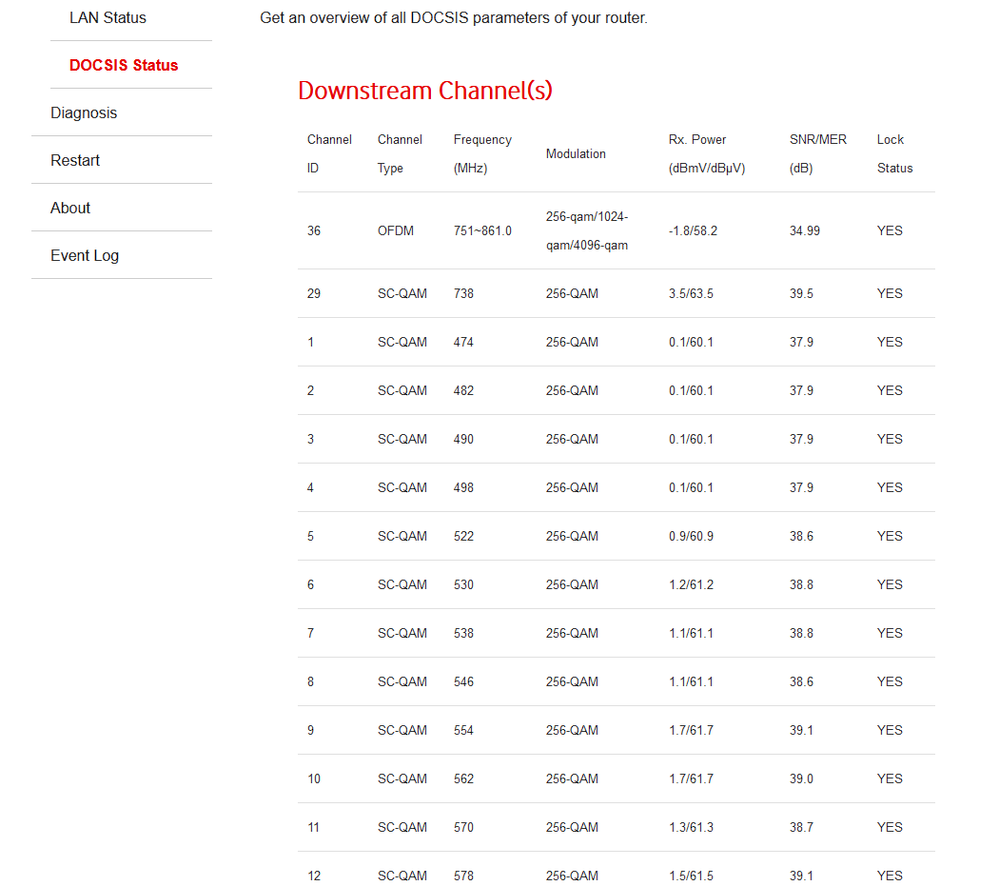The height and width of the screenshot is (890, 999).
Task: Click YES lock status for channel 36
Action: [889, 231]
